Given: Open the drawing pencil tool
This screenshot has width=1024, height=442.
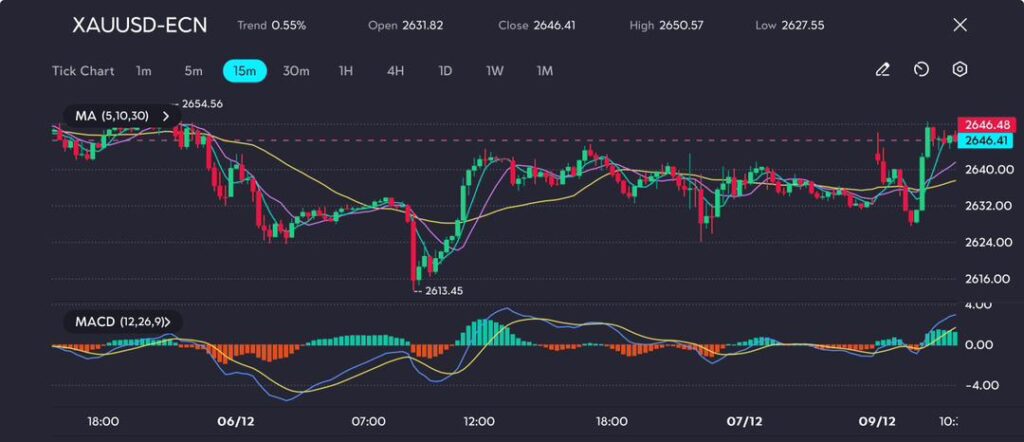Looking at the screenshot, I should click(882, 70).
